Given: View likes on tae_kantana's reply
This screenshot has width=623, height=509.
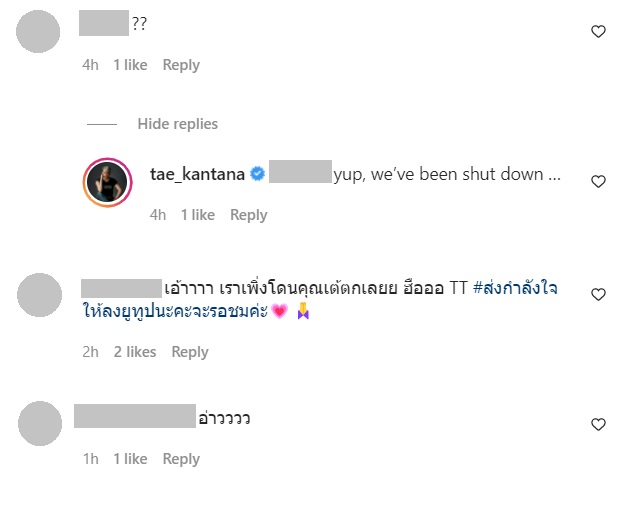Looking at the screenshot, I should [198, 215].
